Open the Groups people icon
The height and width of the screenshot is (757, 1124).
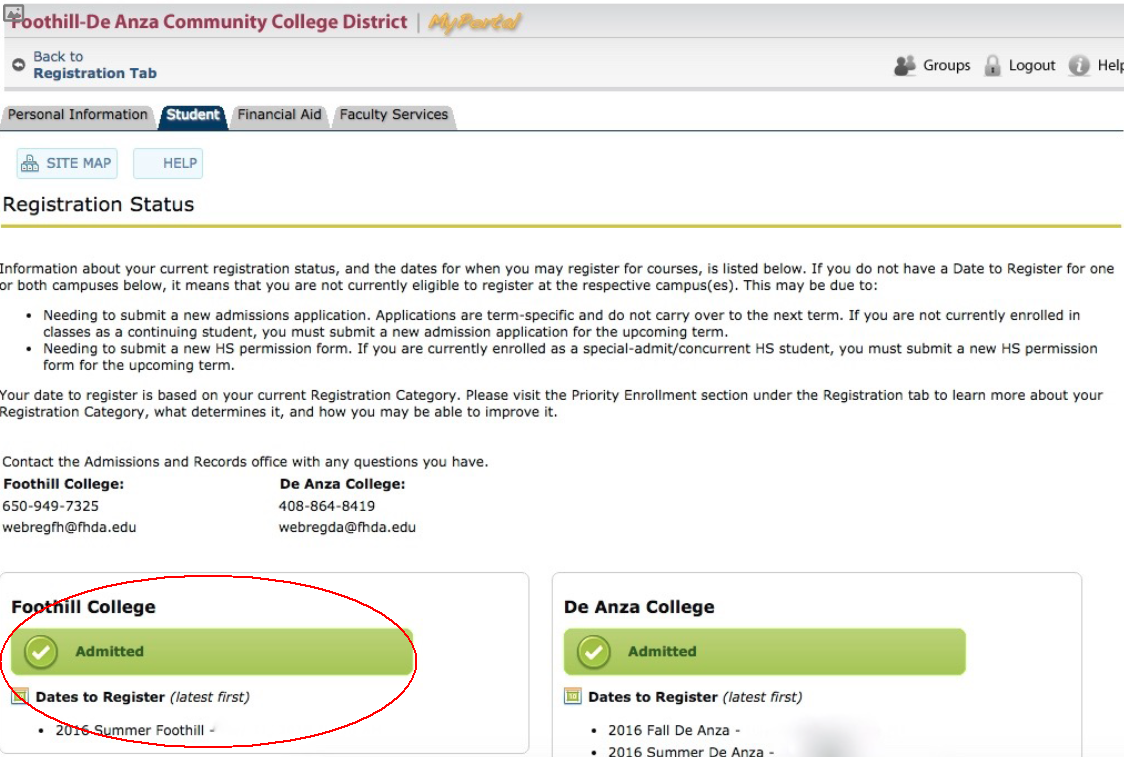tap(905, 65)
